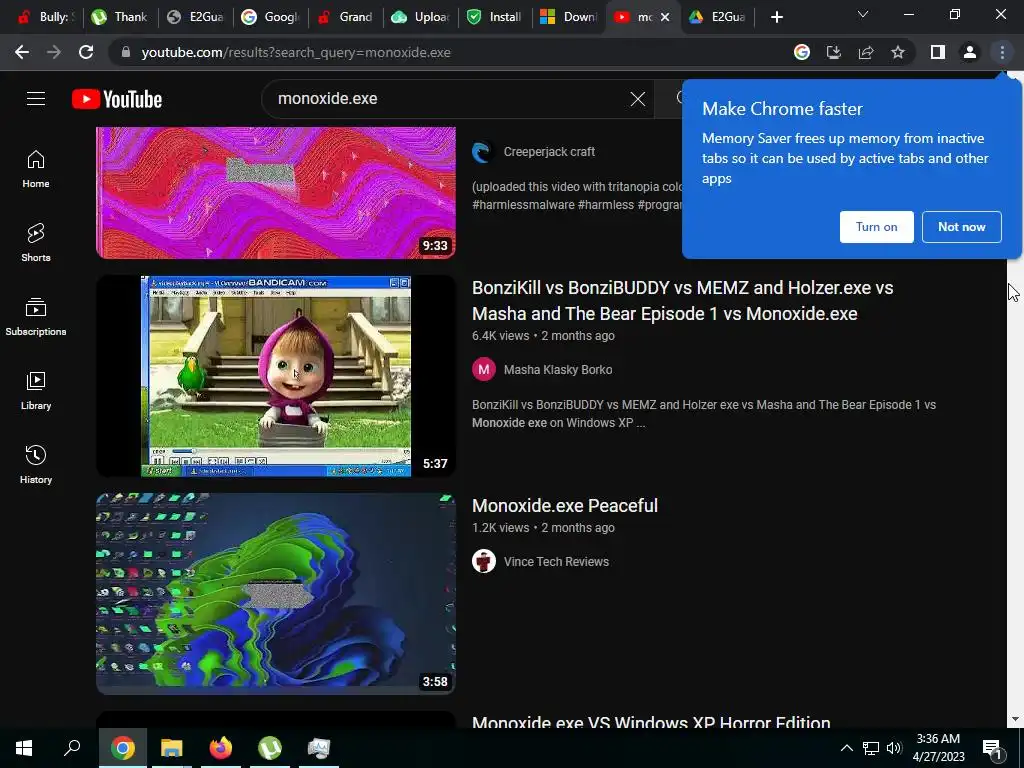Click the volume icon in system tray

(895, 748)
